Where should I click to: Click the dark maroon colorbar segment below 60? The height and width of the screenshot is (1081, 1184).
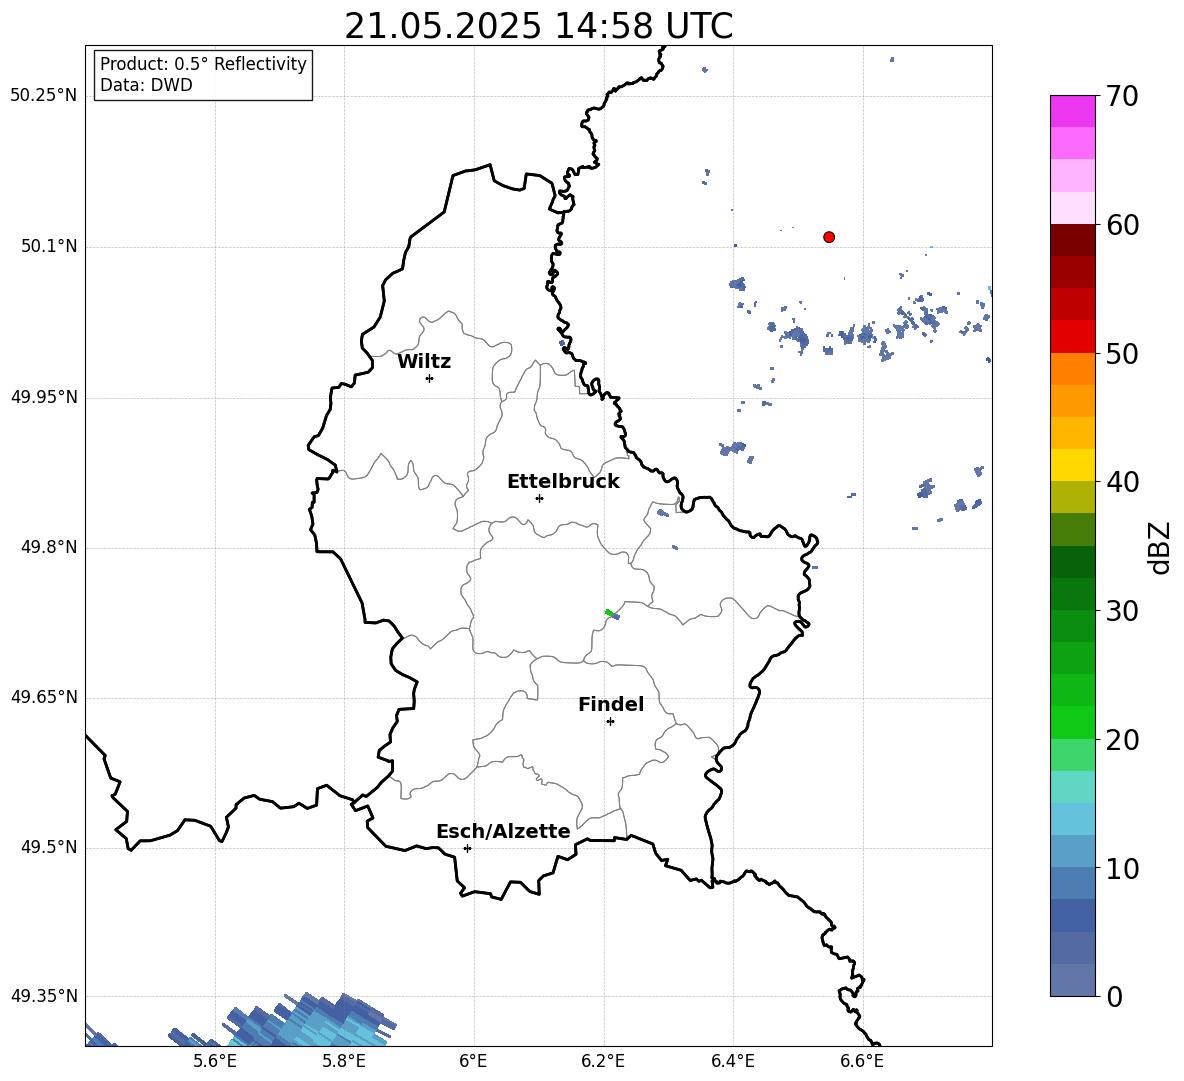point(1073,240)
